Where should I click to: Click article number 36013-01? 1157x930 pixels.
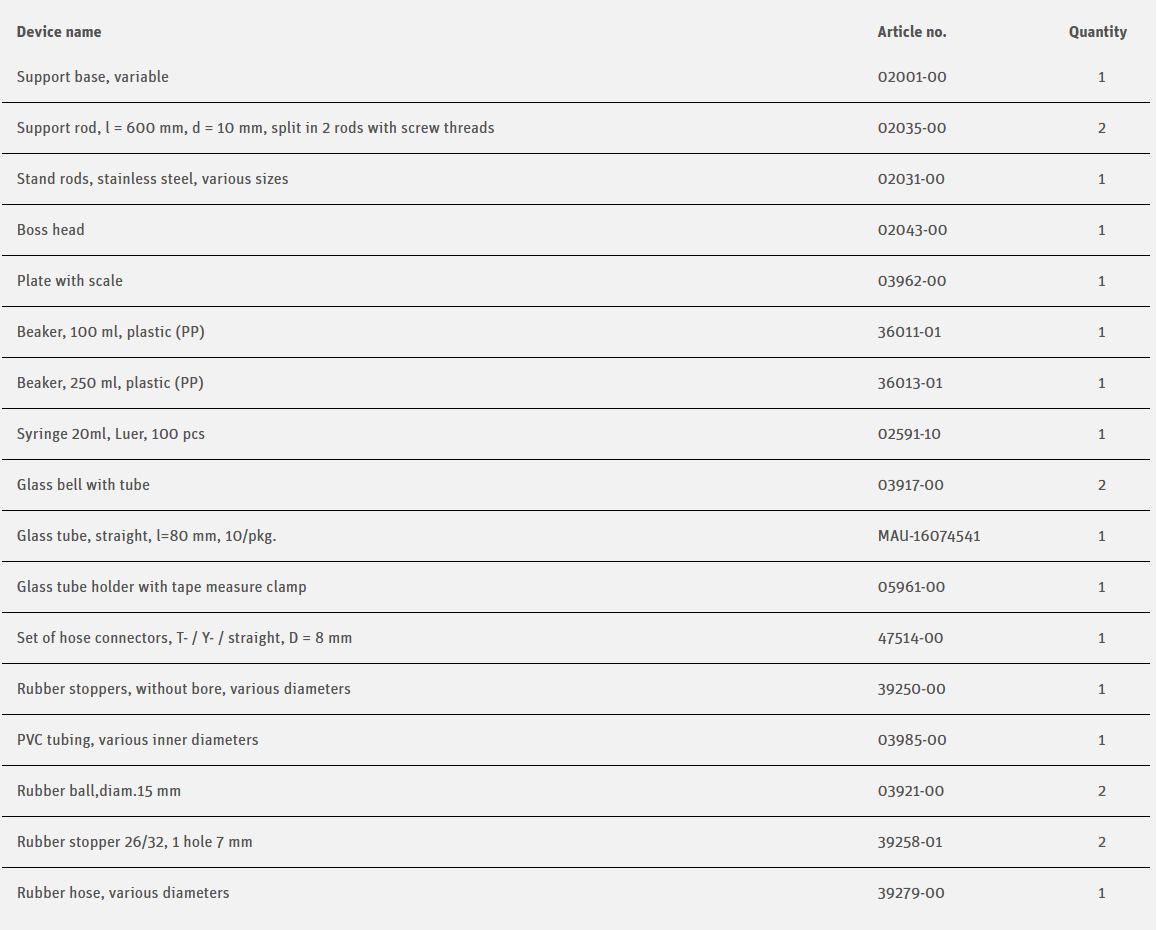[910, 383]
